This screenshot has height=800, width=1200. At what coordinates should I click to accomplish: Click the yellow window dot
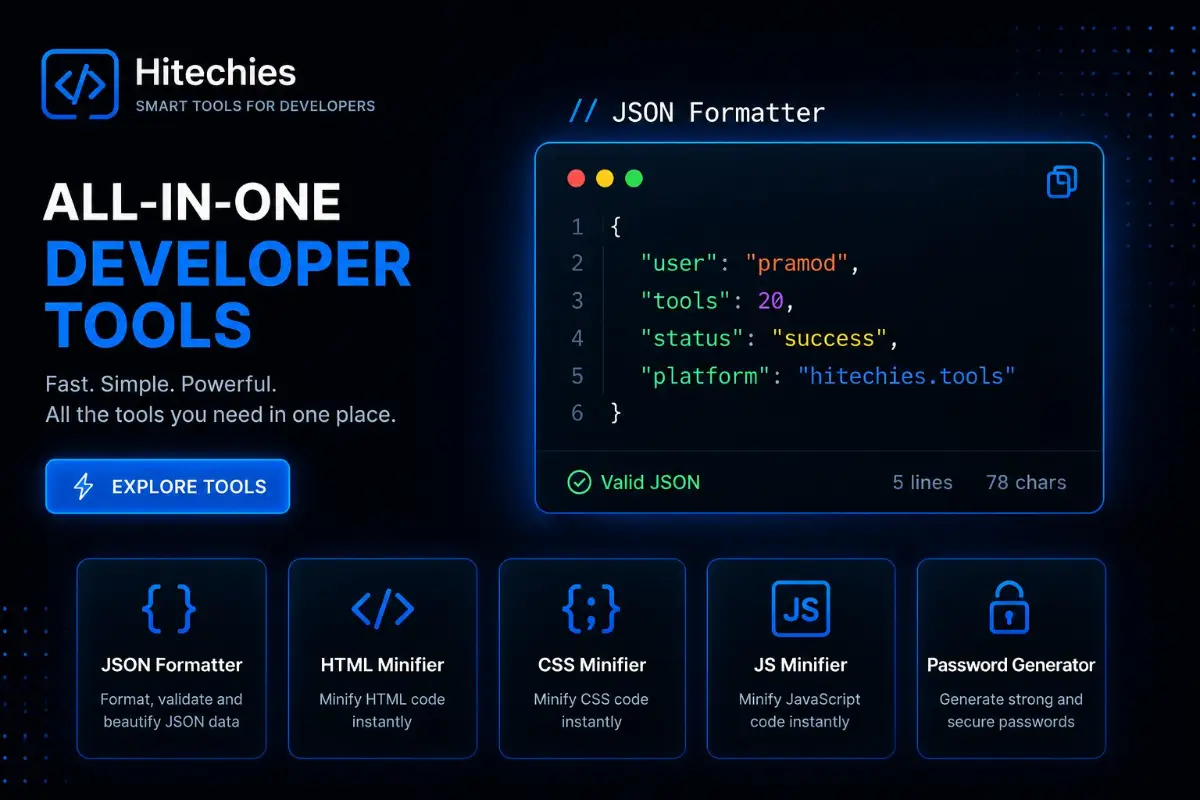[605, 179]
